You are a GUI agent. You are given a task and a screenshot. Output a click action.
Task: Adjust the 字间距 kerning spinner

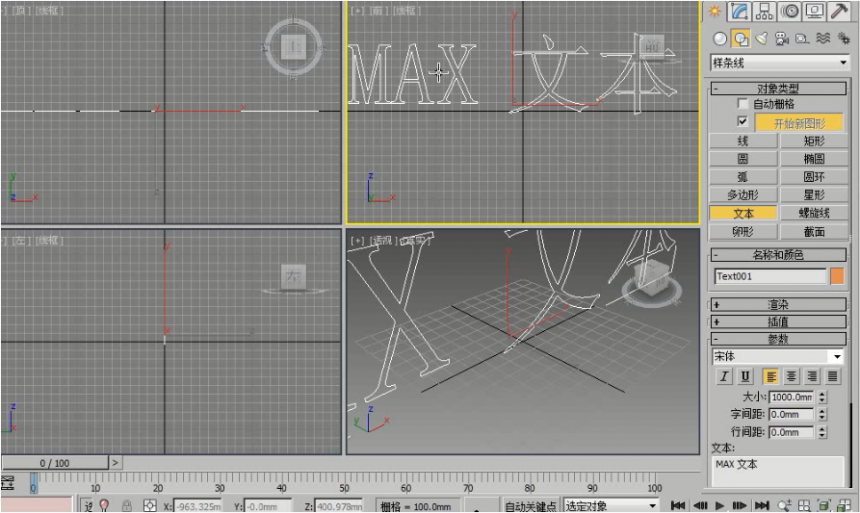822,414
